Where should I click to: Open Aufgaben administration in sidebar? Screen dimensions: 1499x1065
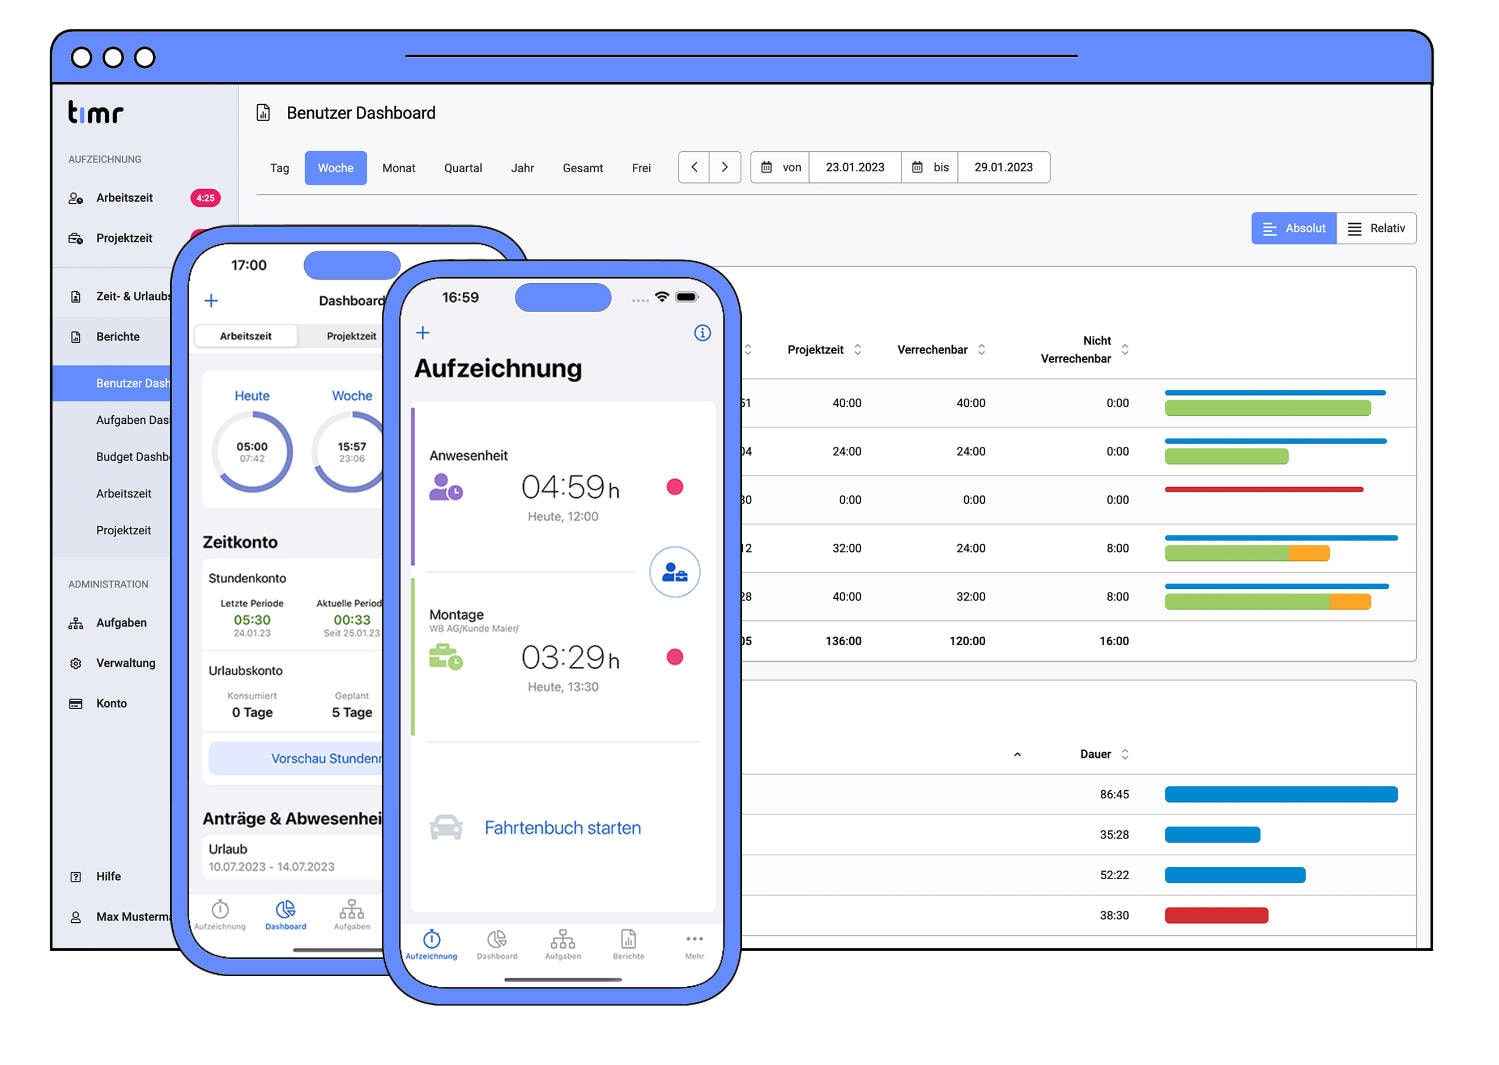click(x=121, y=623)
